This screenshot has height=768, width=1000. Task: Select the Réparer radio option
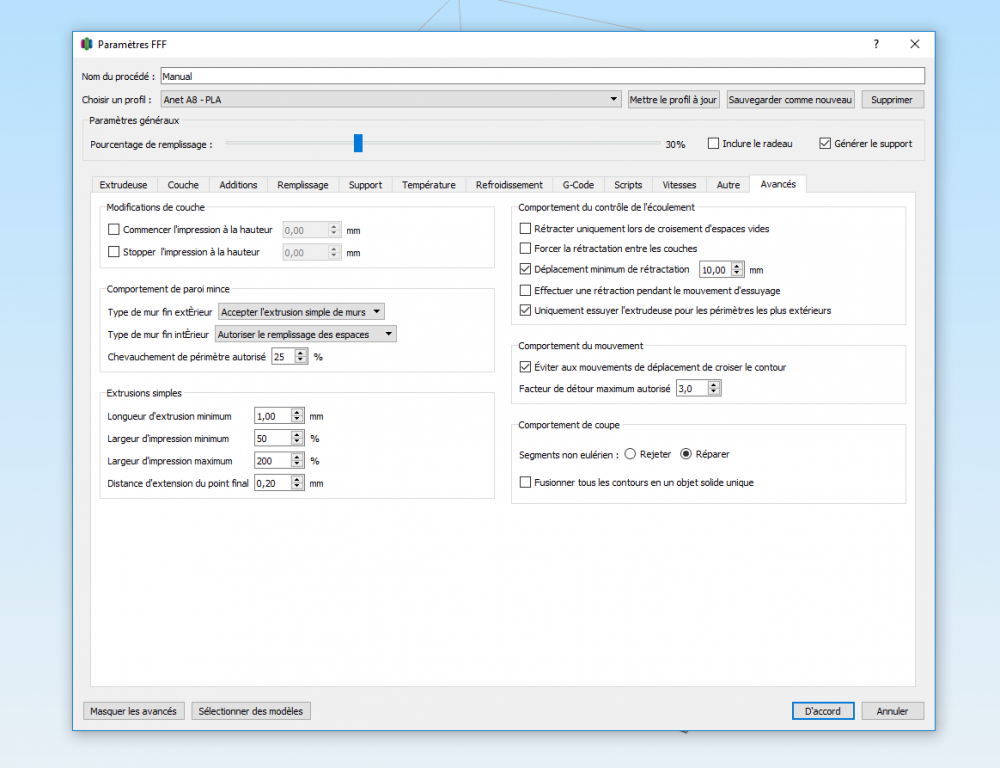point(686,454)
